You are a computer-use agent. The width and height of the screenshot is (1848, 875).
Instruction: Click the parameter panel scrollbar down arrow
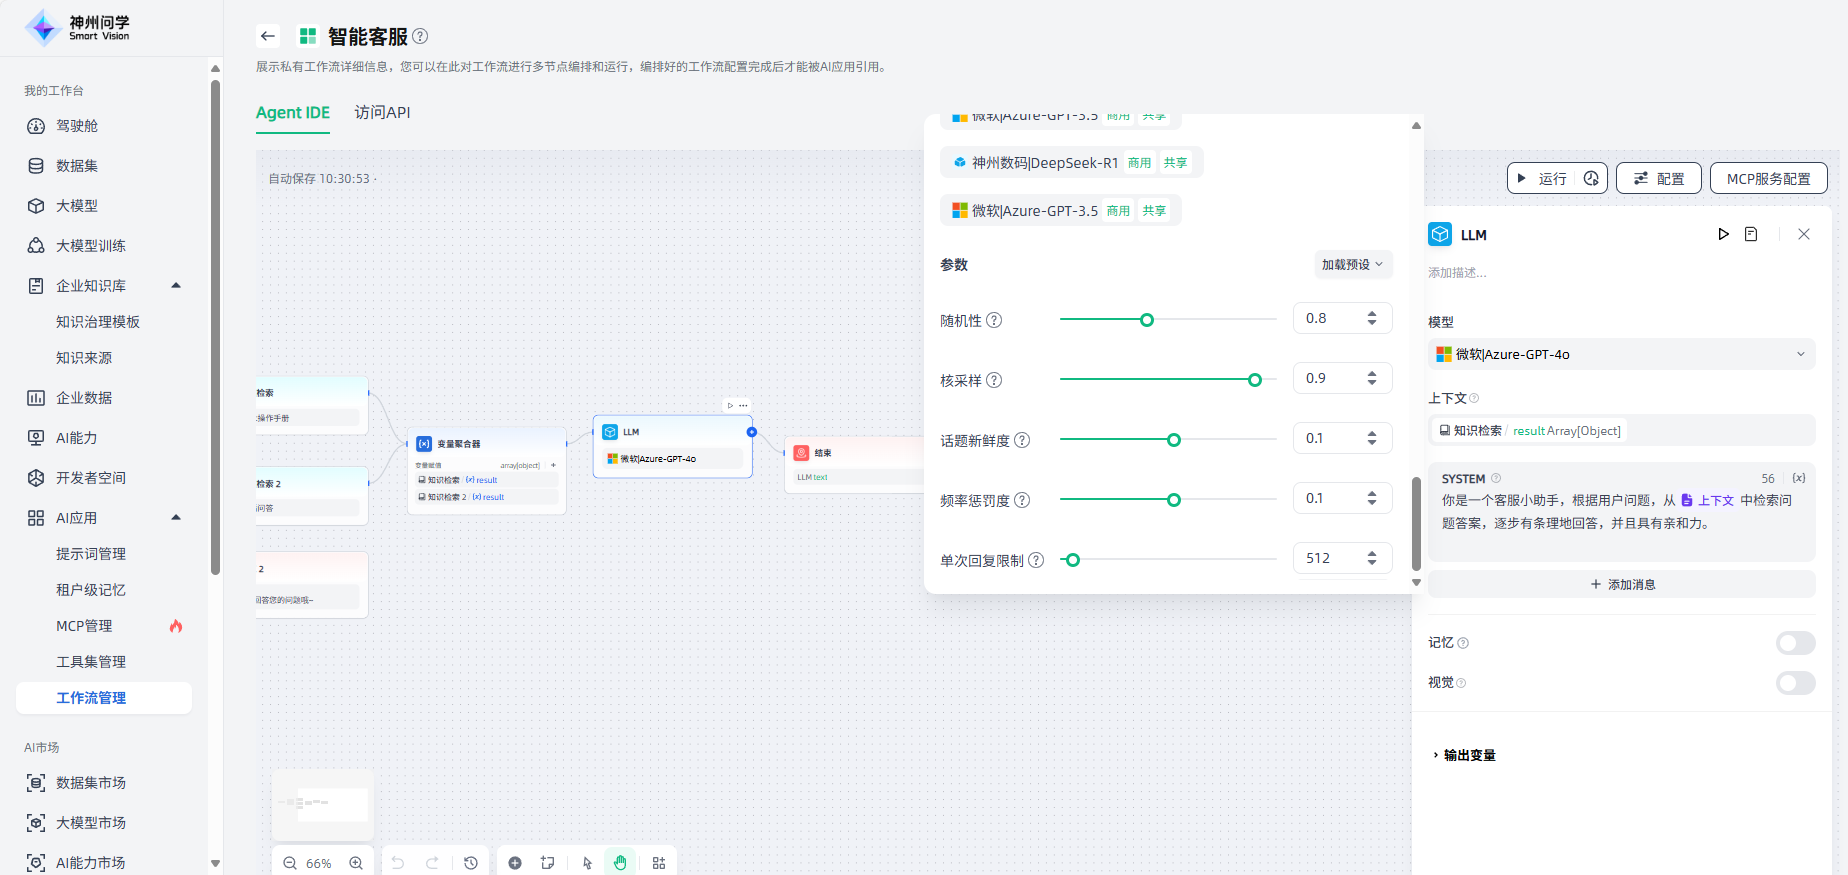pyautogui.click(x=1416, y=582)
